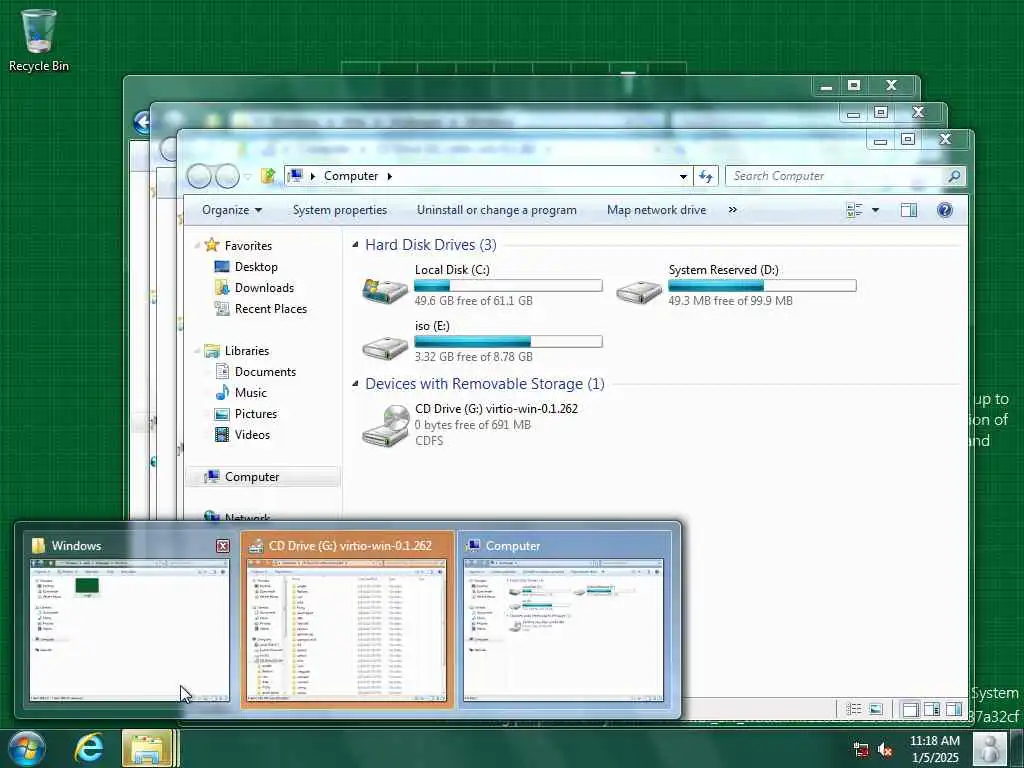
Task: Click the taskbar clock showing 11:18 AM
Action: click(x=935, y=749)
